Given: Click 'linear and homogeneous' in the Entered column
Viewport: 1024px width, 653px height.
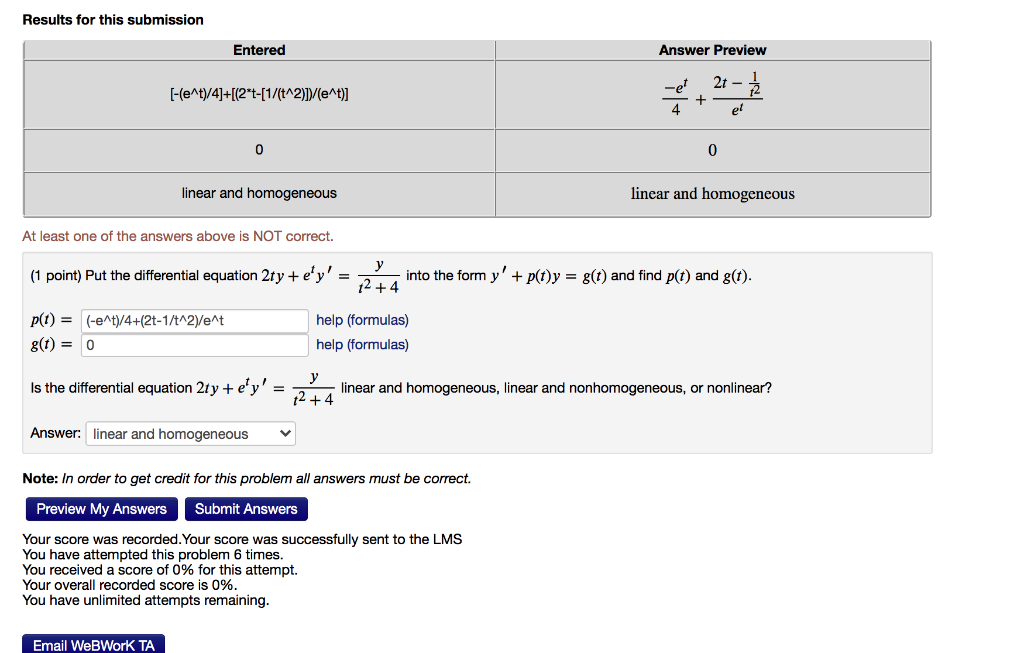Looking at the screenshot, I should (258, 193).
